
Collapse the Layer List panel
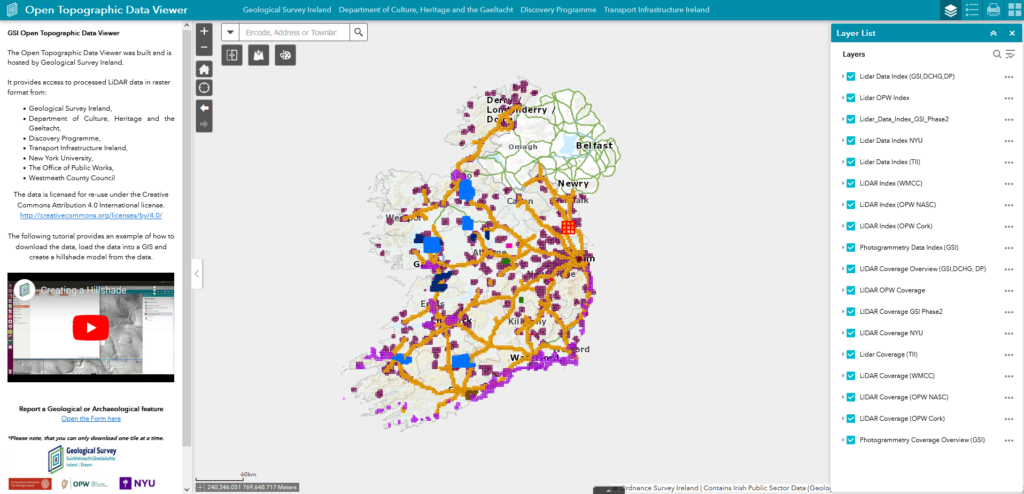[x=993, y=33]
